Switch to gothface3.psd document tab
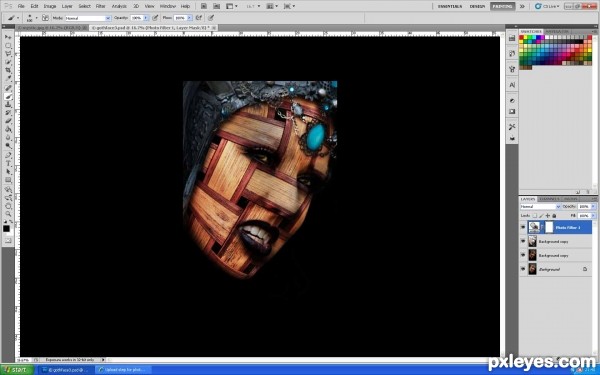The height and width of the screenshot is (375, 600). (152, 28)
